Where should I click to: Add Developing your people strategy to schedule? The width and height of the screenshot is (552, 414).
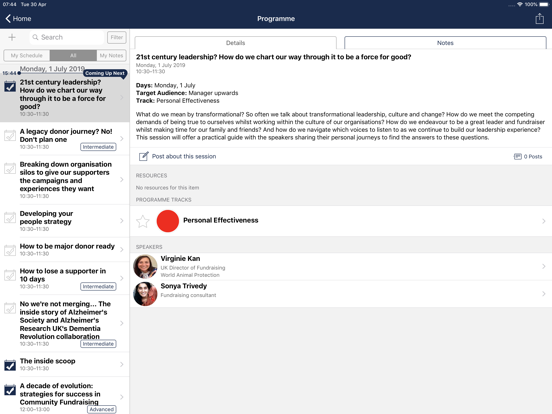10,218
